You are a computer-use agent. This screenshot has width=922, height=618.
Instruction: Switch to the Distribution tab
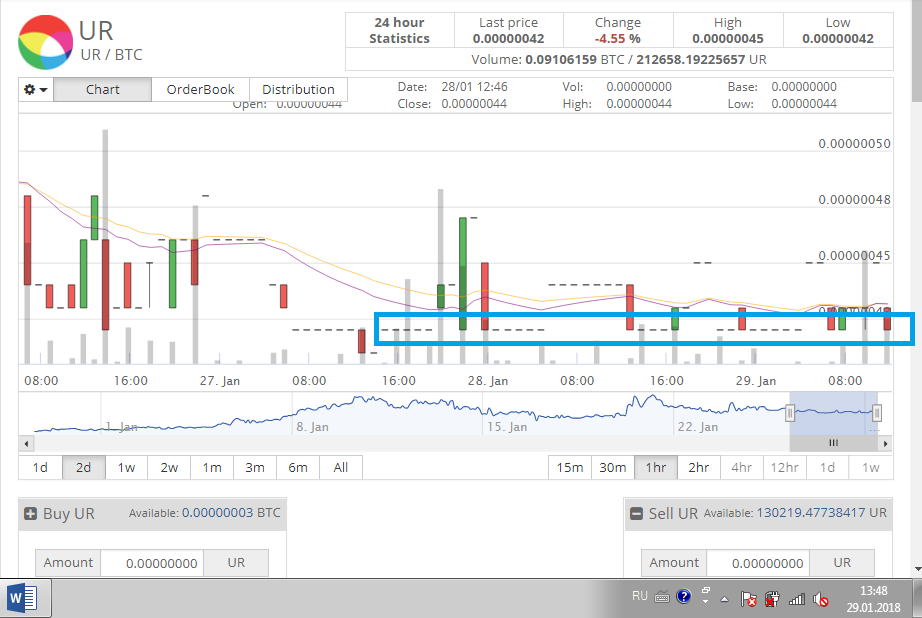[298, 90]
